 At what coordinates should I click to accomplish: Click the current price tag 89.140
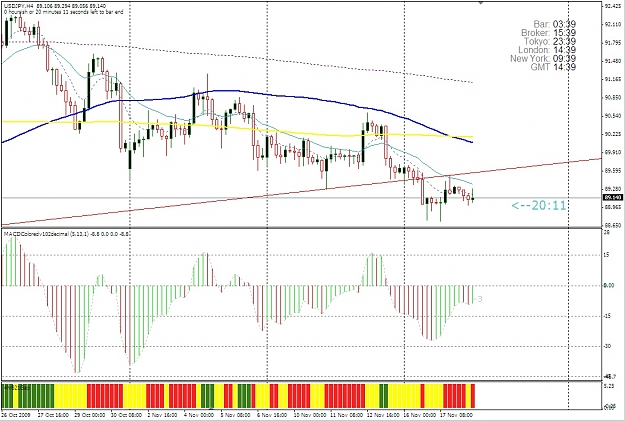[x=613, y=198]
